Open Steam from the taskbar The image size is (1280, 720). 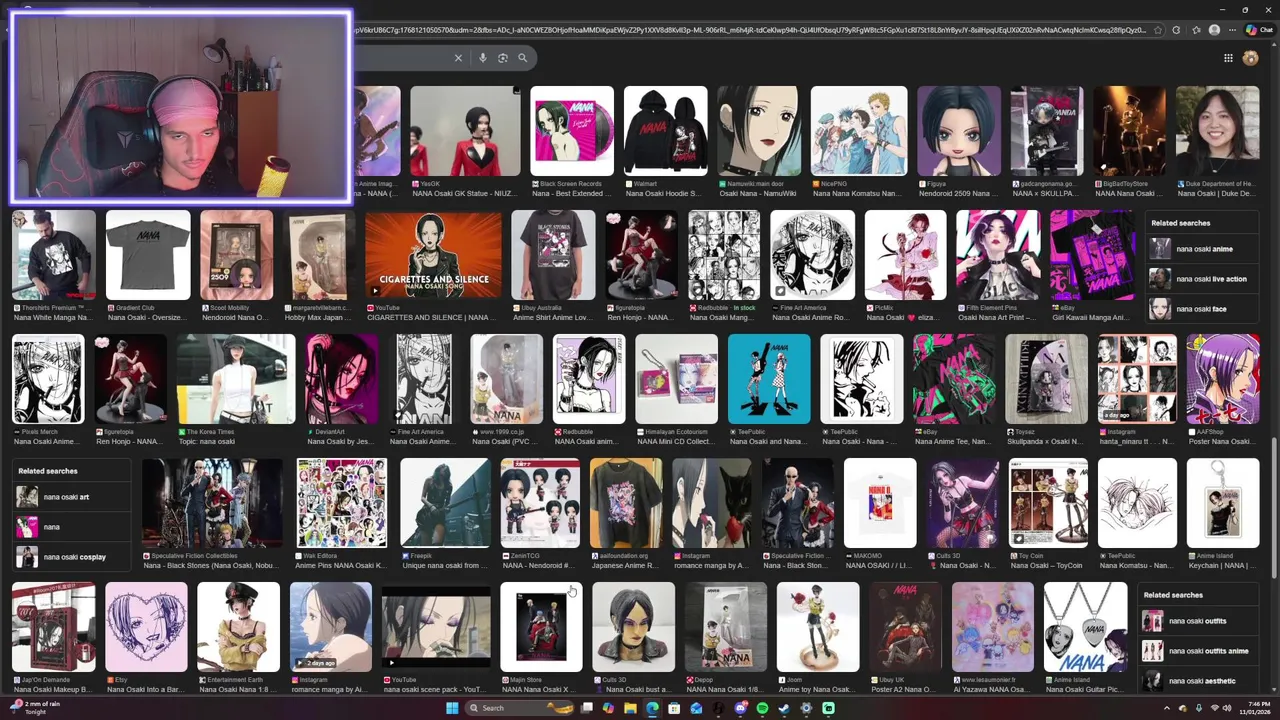click(x=784, y=708)
